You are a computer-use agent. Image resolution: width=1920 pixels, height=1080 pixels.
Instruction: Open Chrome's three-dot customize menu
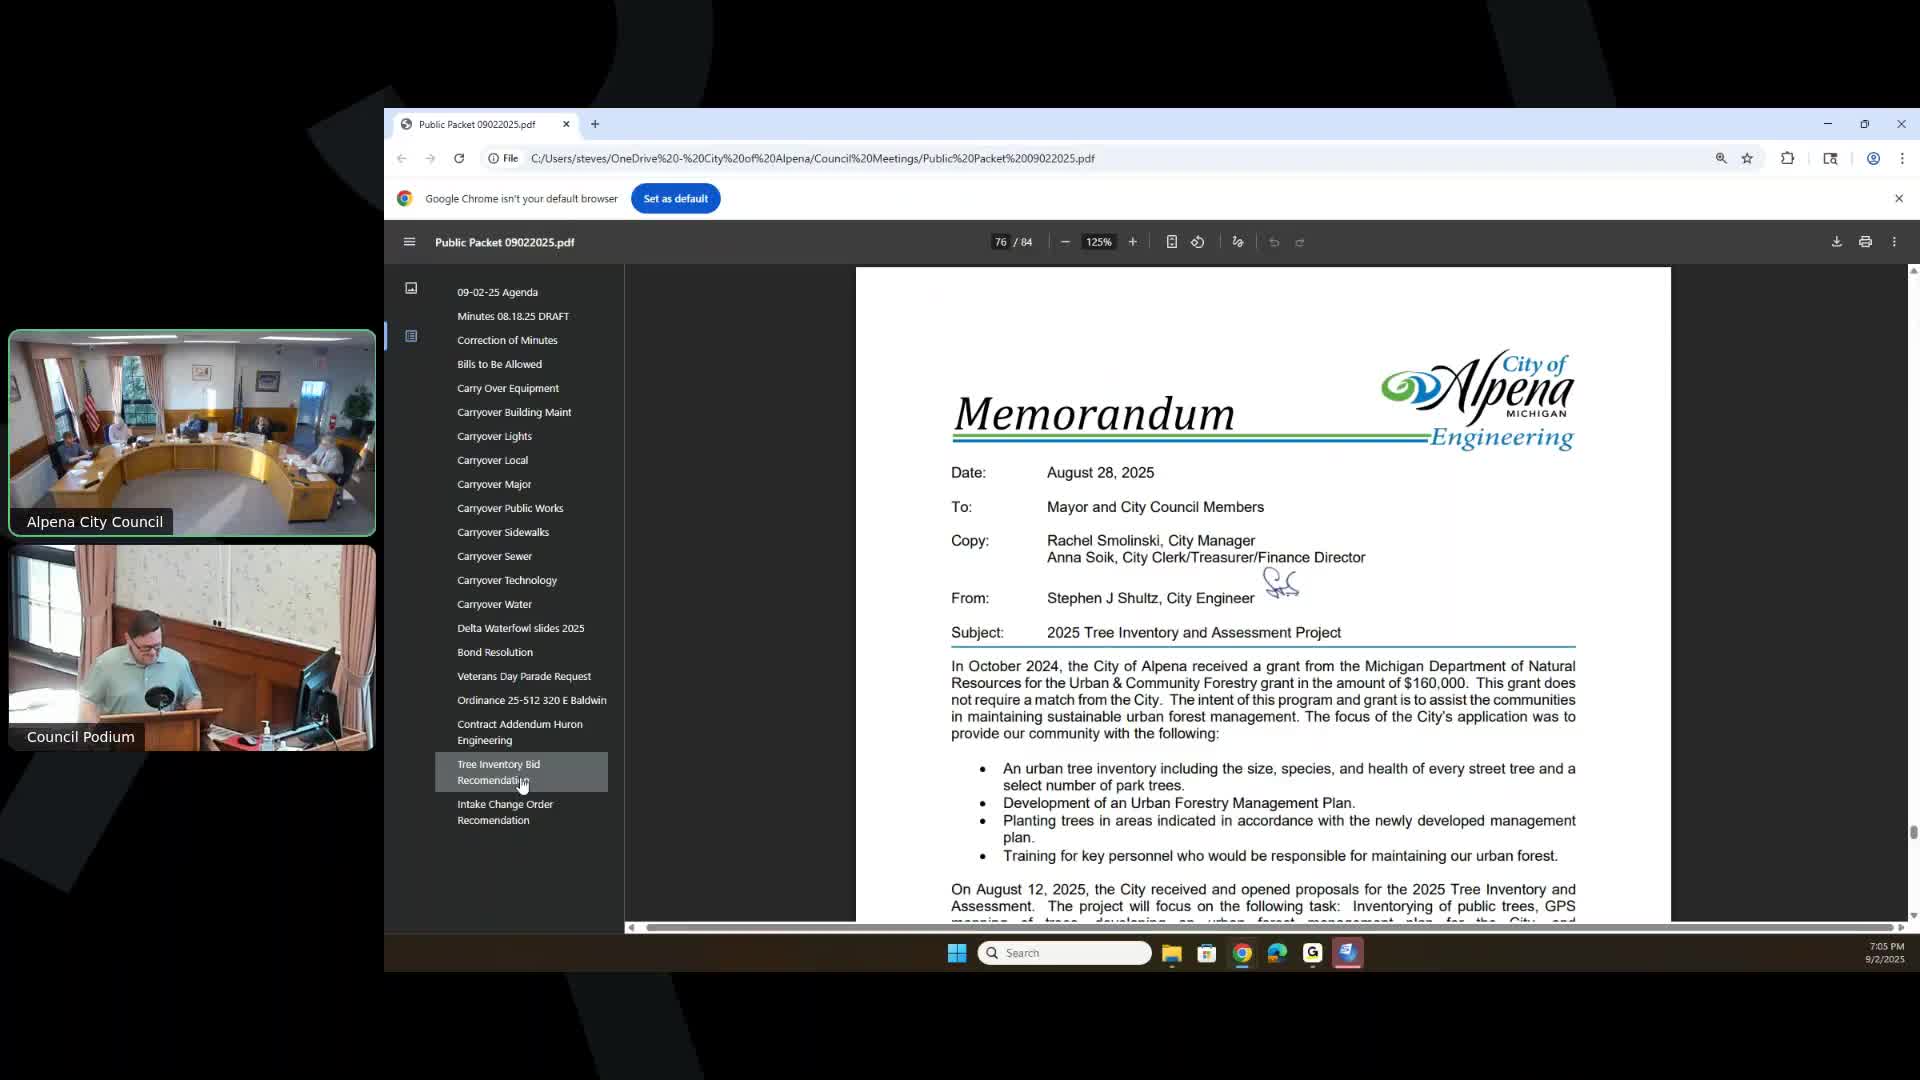1902,158
